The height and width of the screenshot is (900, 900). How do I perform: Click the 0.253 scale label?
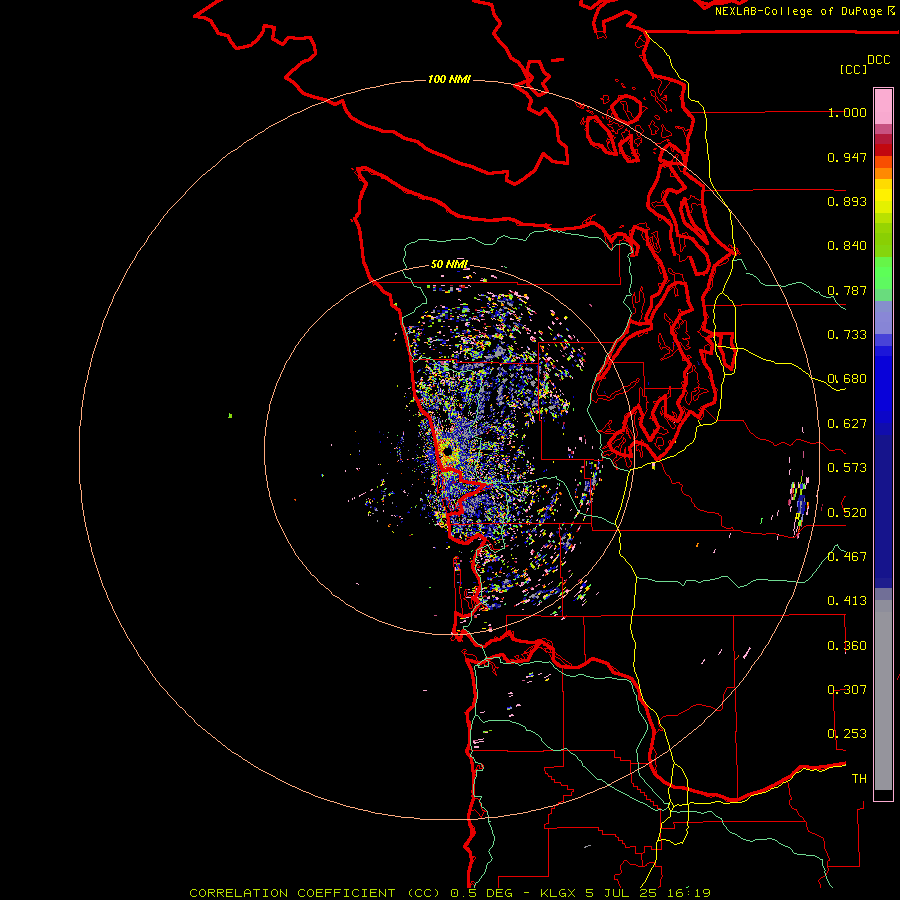click(847, 734)
